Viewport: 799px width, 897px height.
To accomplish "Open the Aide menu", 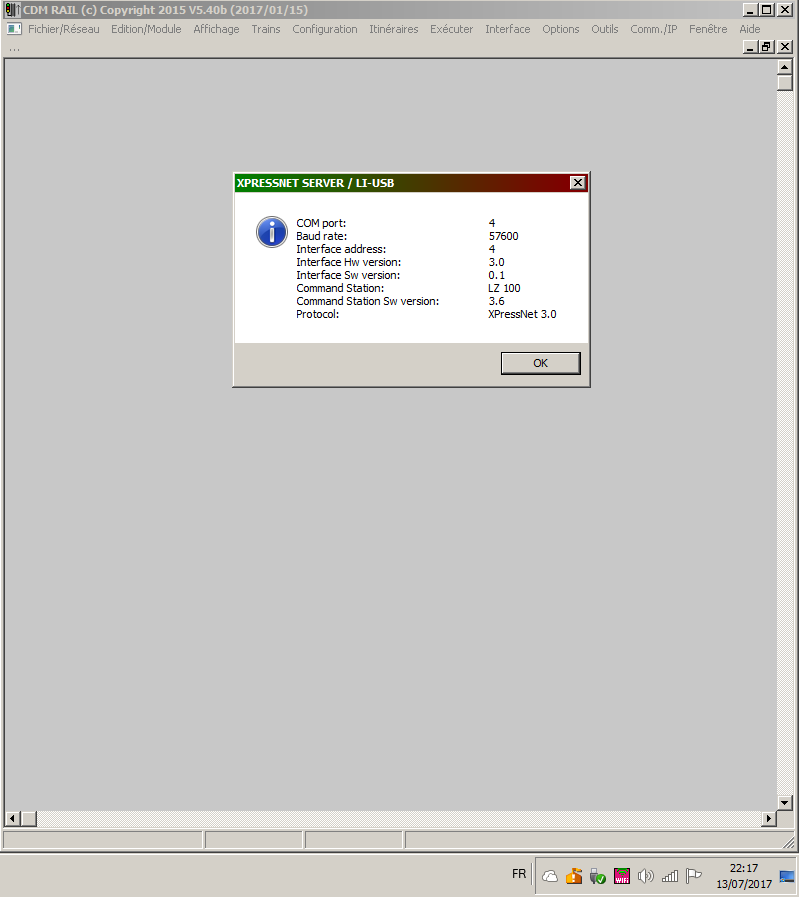I will tap(750, 29).
